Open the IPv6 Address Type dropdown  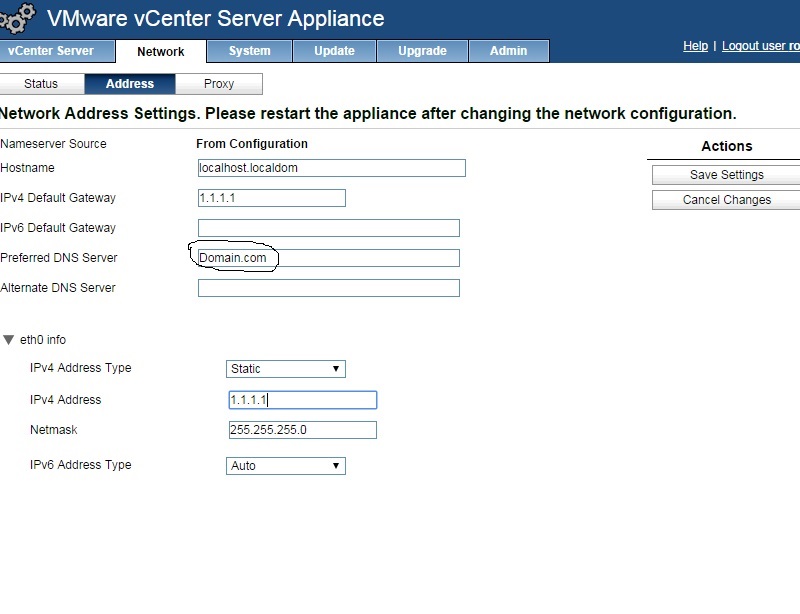[286, 466]
